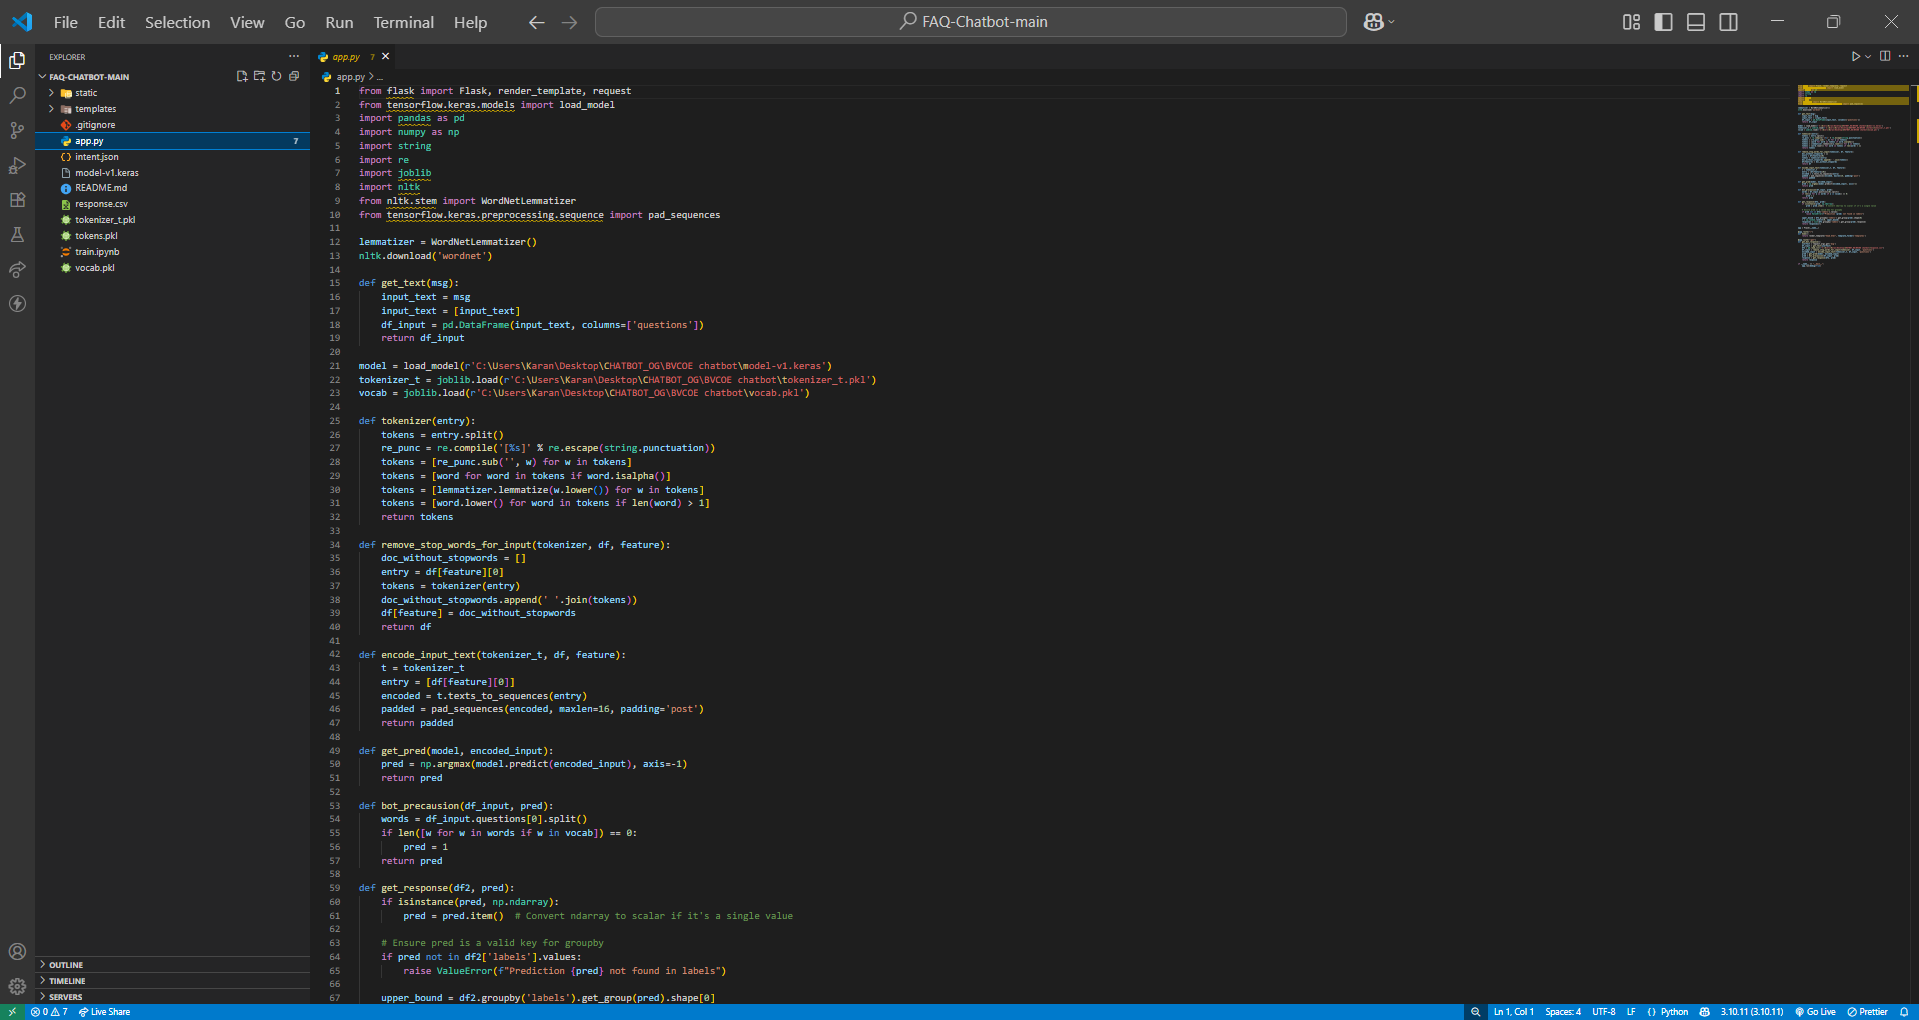
Task: Expand the OUTLINE section
Action: point(172,965)
